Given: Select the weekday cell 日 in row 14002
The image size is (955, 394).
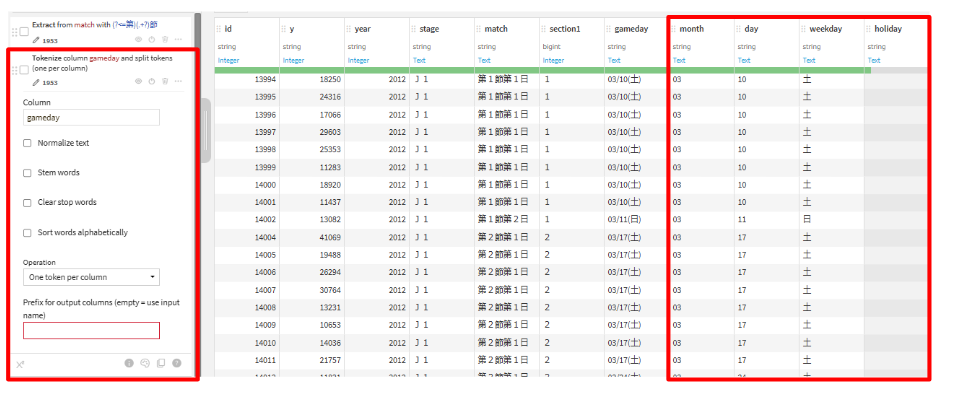Looking at the screenshot, I should click(x=832, y=219).
